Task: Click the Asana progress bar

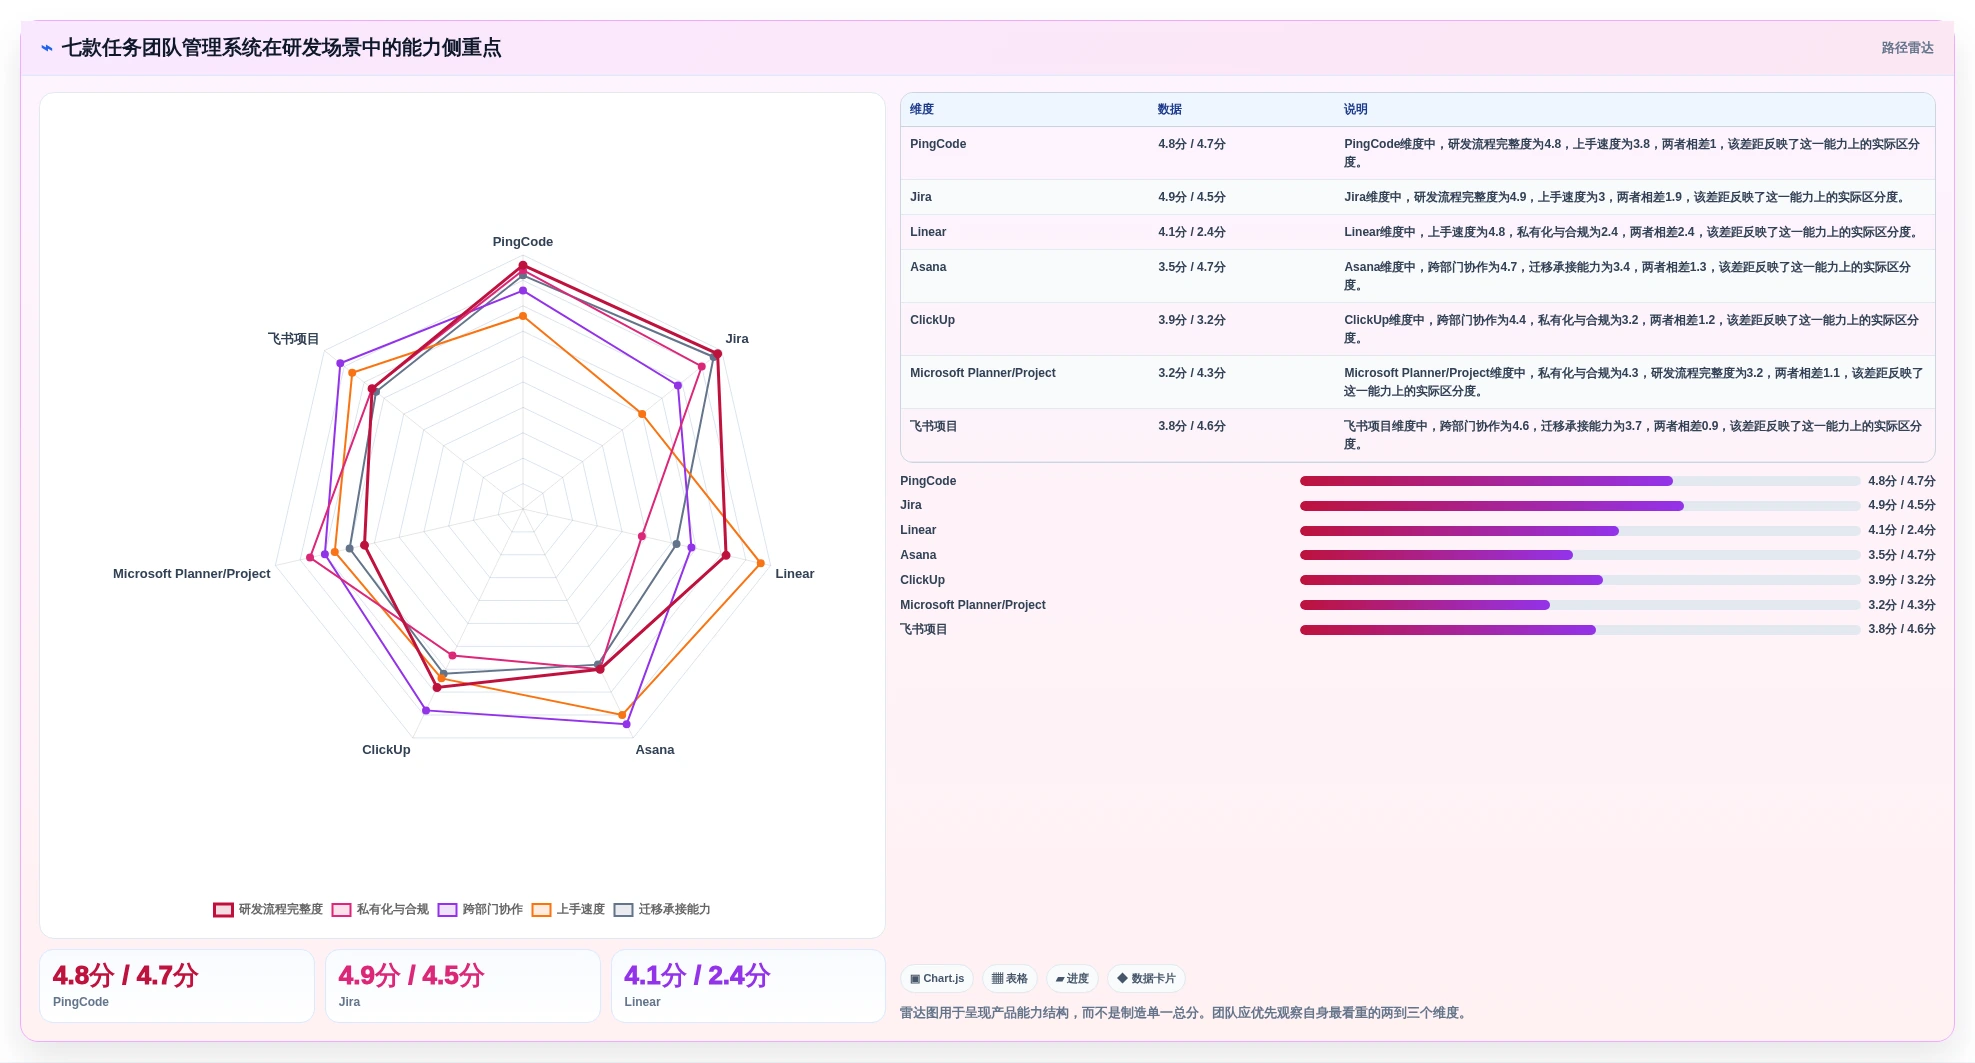Action: 1580,555
